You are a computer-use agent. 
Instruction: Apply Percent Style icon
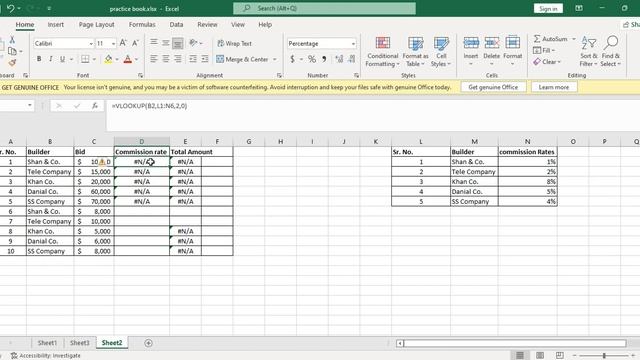click(x=312, y=59)
